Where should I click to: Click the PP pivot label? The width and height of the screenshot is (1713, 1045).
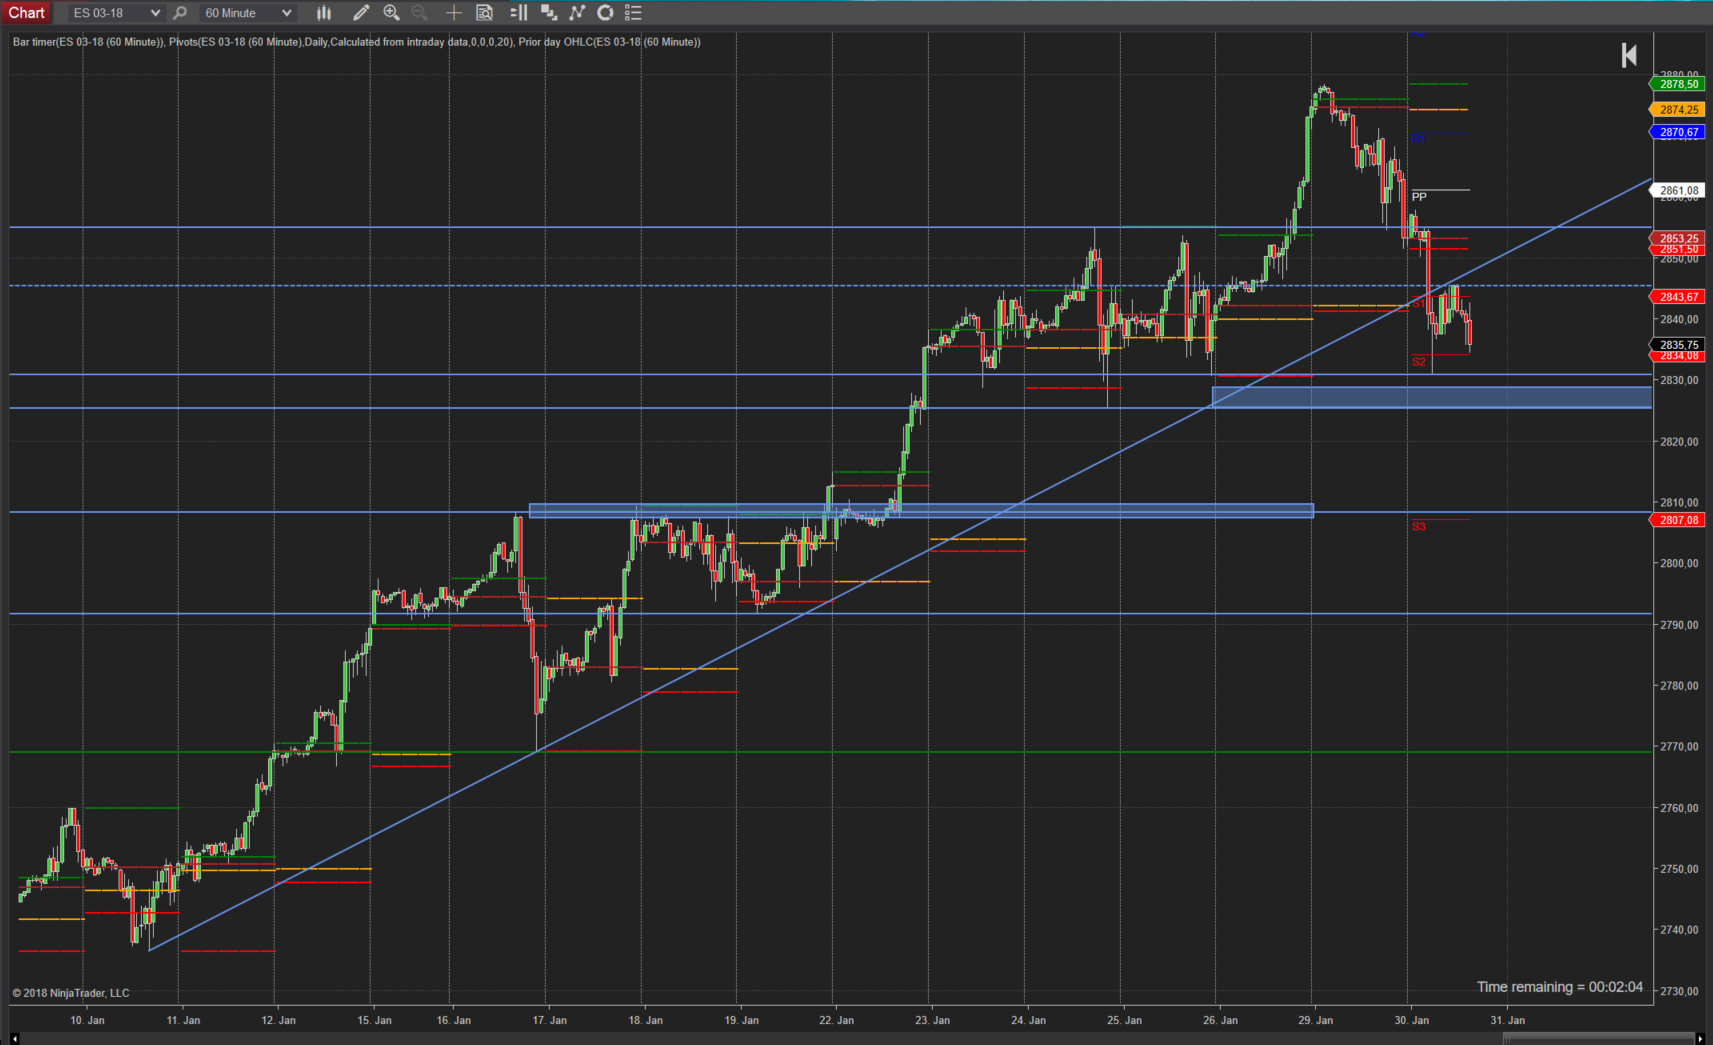(1419, 197)
